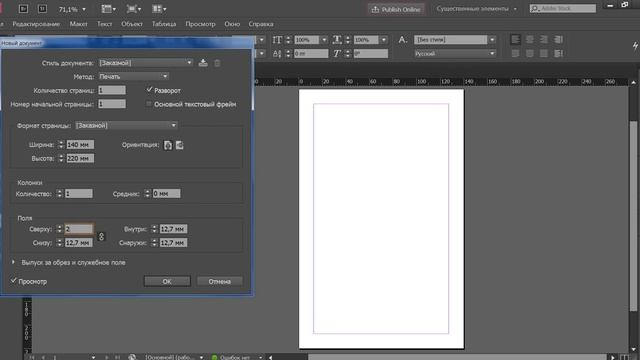This screenshot has height=360, width=640.
Task: Enable Основной текстовый фрейм checkbox
Action: pyautogui.click(x=149, y=104)
